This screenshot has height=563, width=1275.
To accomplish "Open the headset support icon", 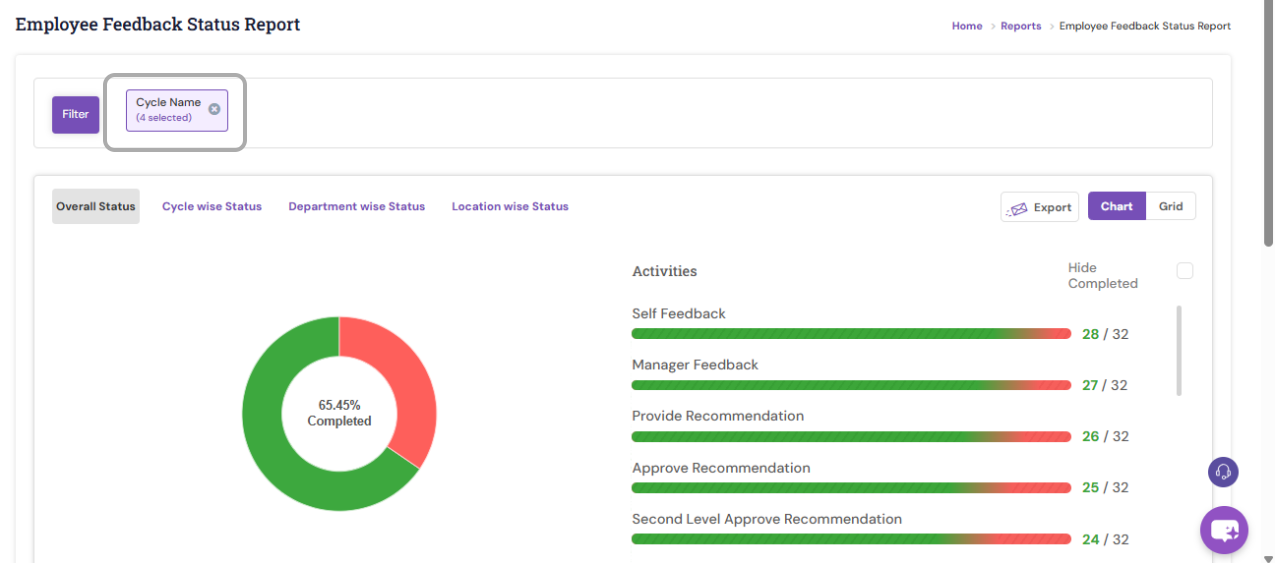I will click(1223, 472).
